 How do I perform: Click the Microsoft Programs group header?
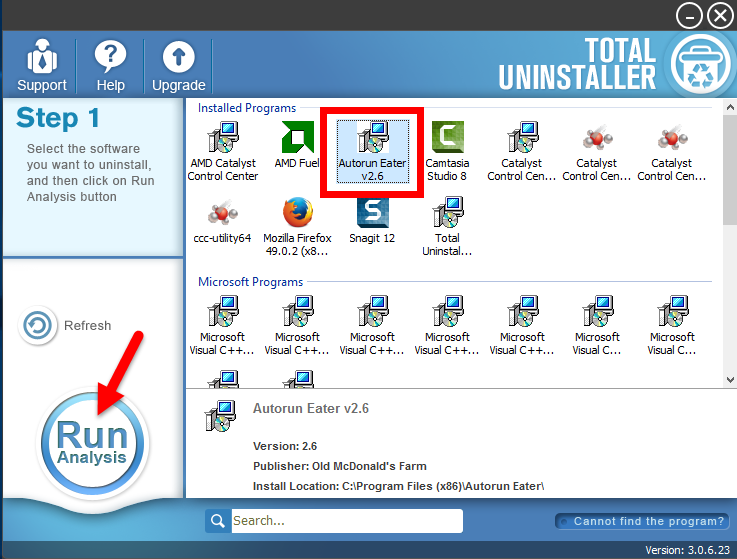[251, 282]
